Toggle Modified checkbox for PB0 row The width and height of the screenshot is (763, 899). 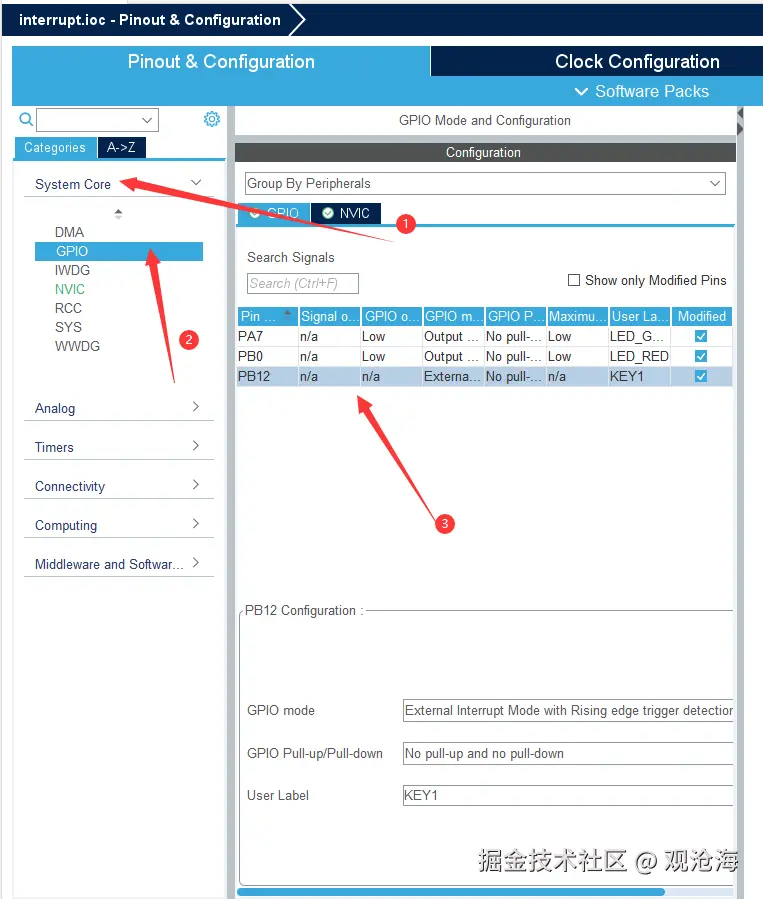701,356
